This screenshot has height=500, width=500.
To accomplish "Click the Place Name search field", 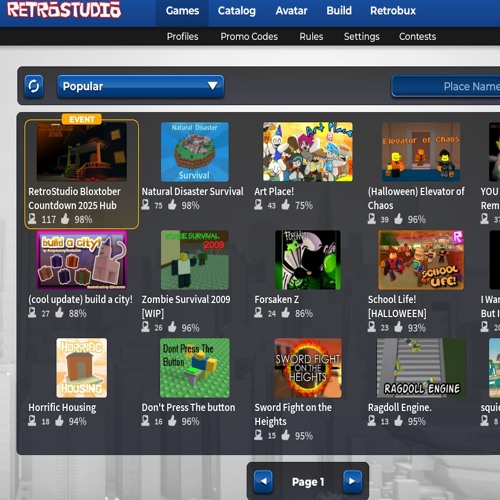I will click(x=446, y=86).
